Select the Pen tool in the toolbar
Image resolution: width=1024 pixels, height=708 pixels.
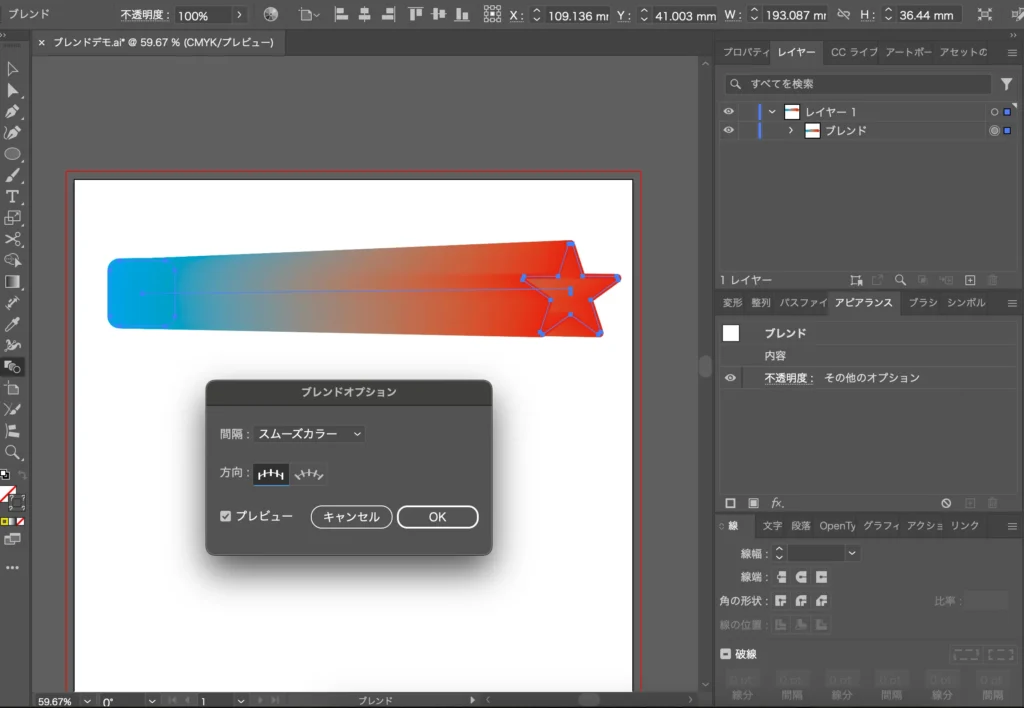(13, 111)
